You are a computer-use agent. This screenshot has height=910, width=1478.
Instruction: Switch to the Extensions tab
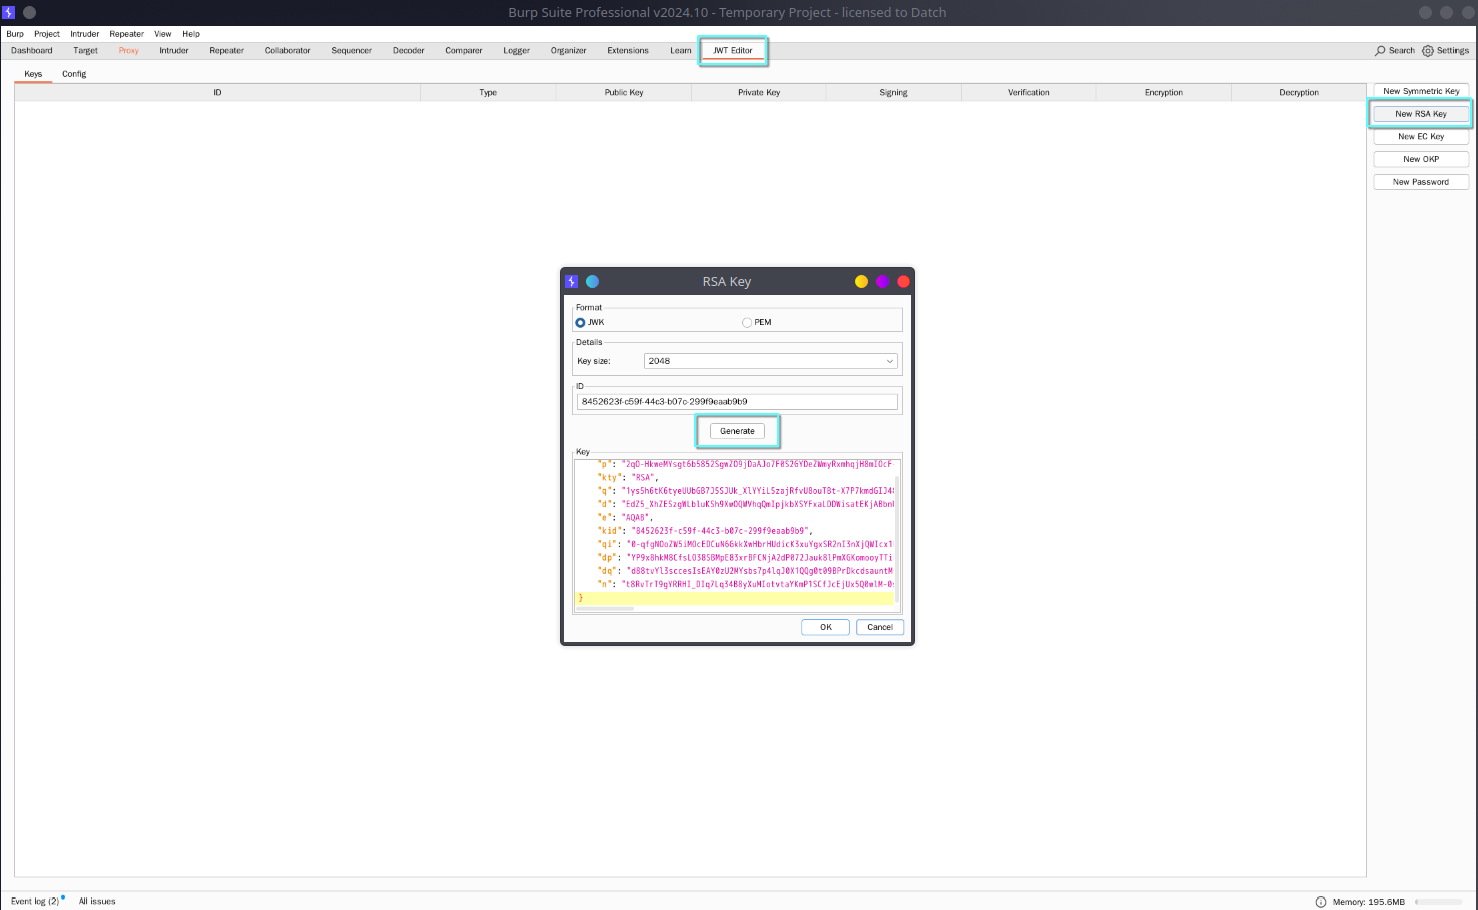tap(628, 50)
